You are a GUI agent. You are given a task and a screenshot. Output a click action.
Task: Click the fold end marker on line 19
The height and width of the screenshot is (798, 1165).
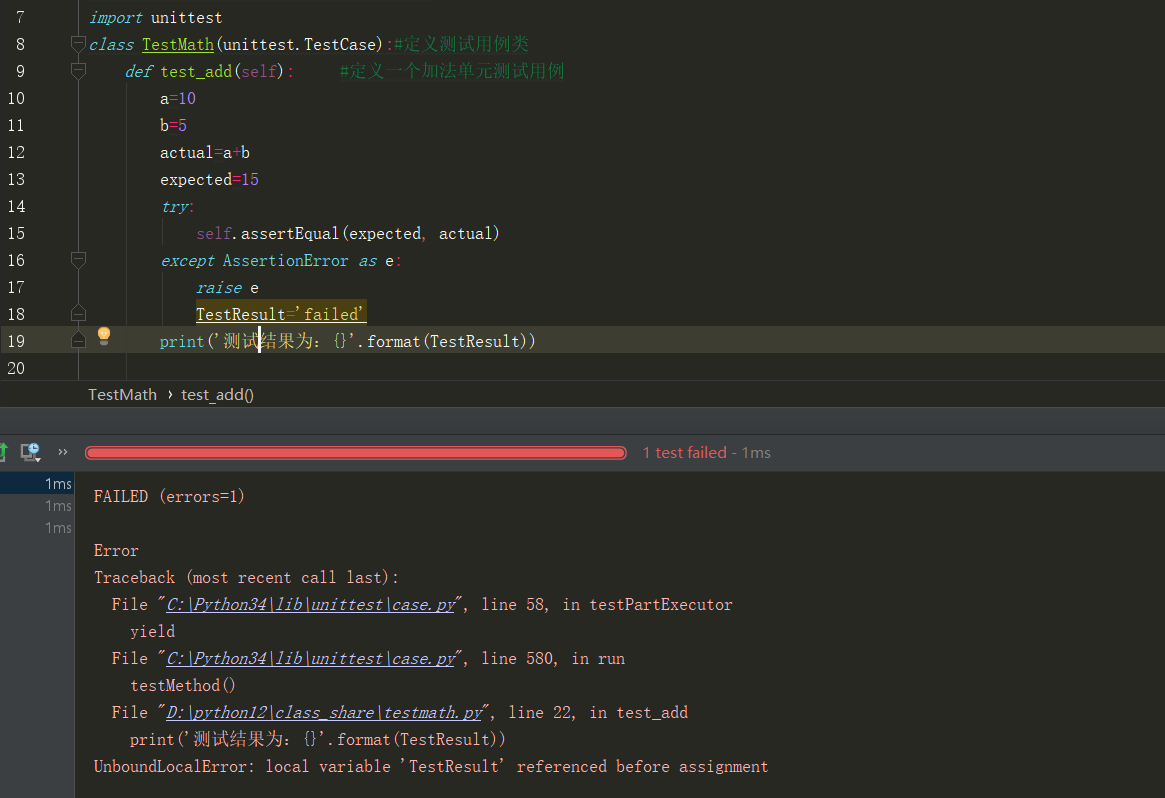click(x=78, y=341)
